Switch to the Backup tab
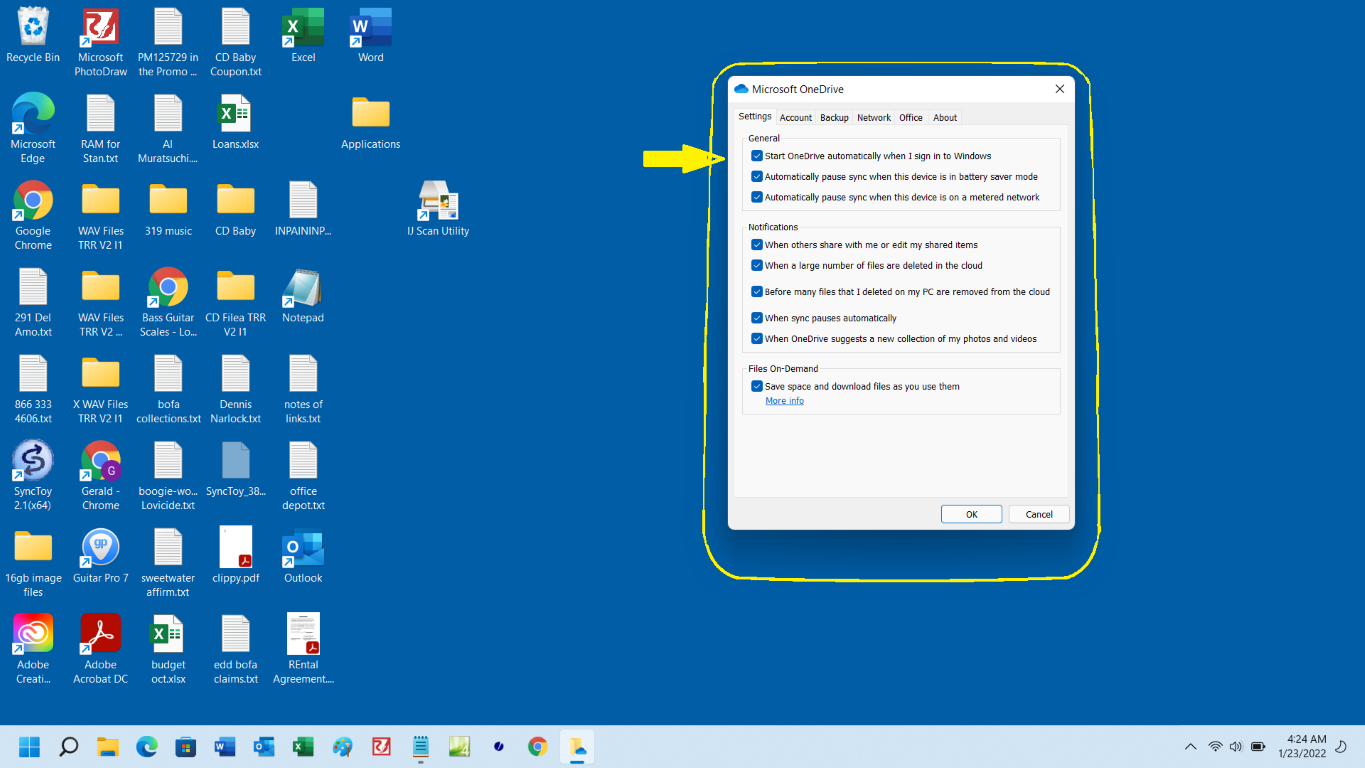This screenshot has height=768, width=1365. 834,118
